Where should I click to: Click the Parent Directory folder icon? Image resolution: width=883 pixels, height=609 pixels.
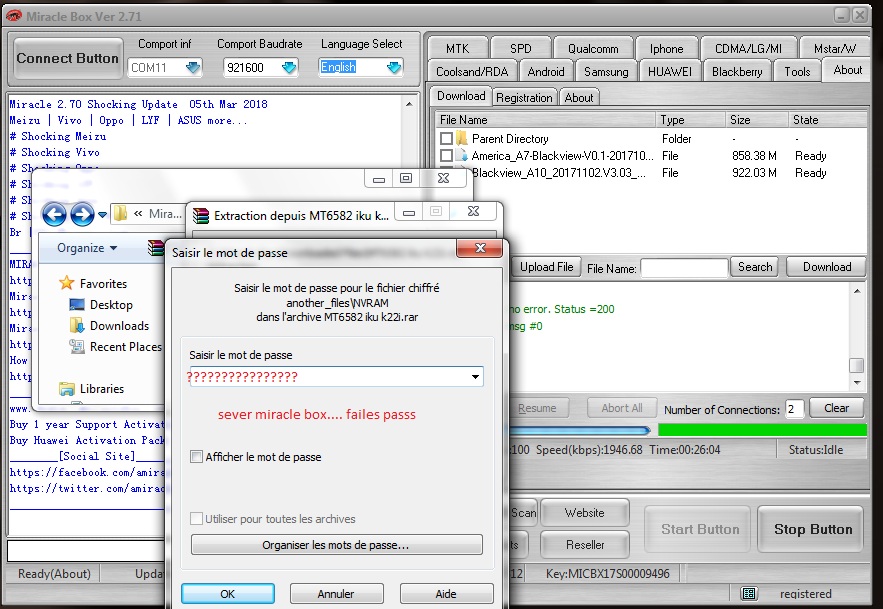click(x=462, y=138)
